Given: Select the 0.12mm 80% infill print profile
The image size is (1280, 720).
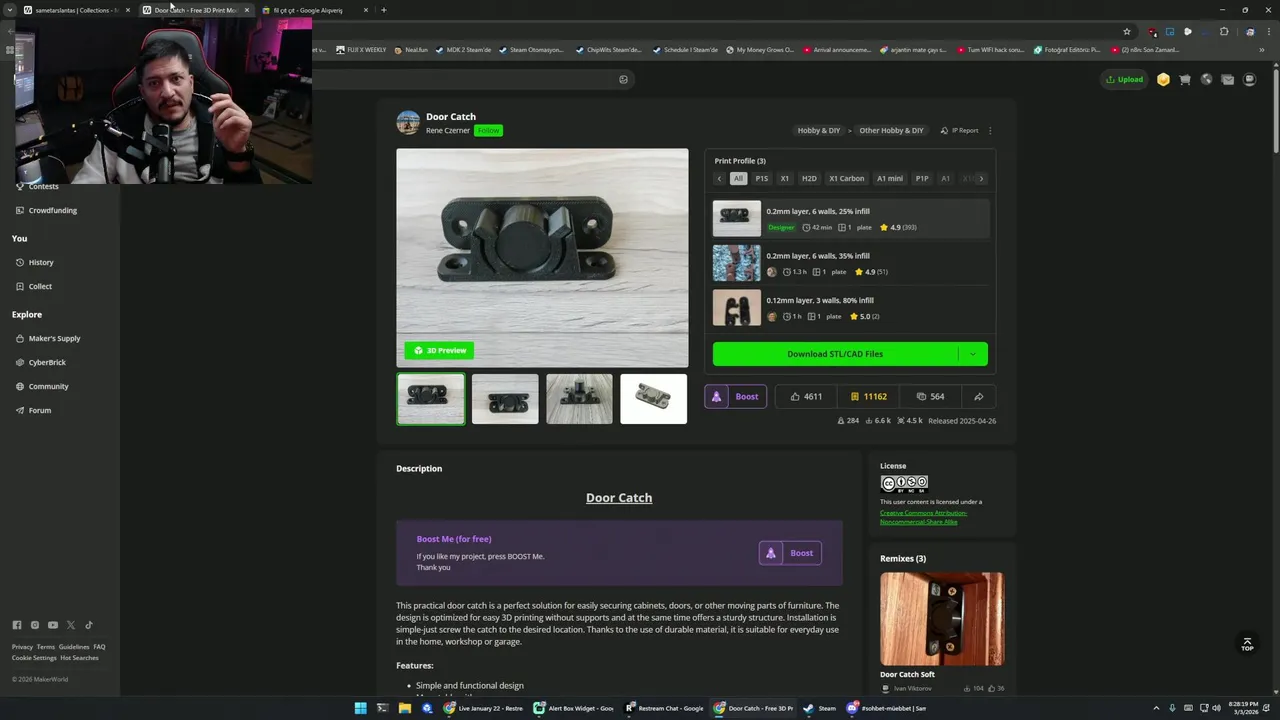Looking at the screenshot, I should tap(851, 308).
